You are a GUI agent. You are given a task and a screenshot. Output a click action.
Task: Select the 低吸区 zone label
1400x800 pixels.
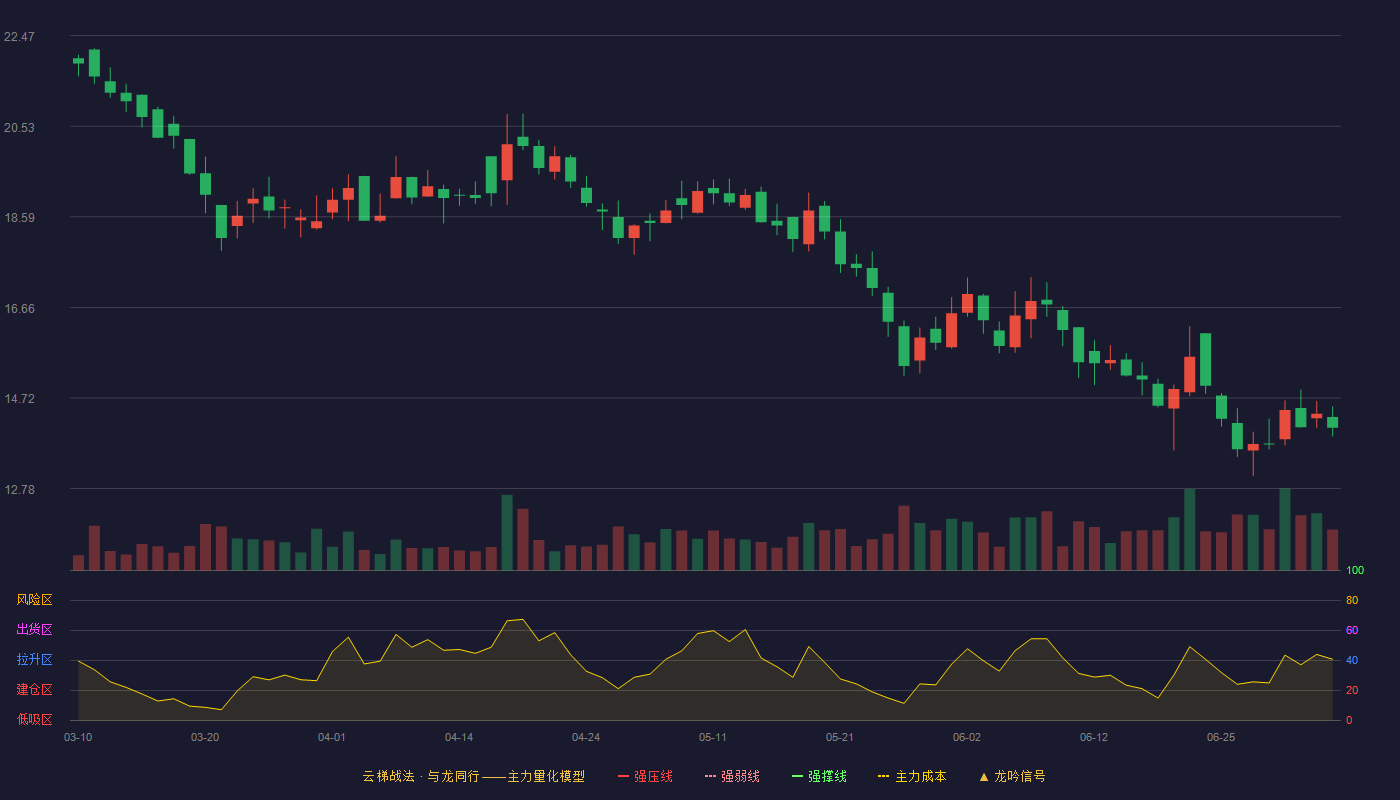[34, 719]
